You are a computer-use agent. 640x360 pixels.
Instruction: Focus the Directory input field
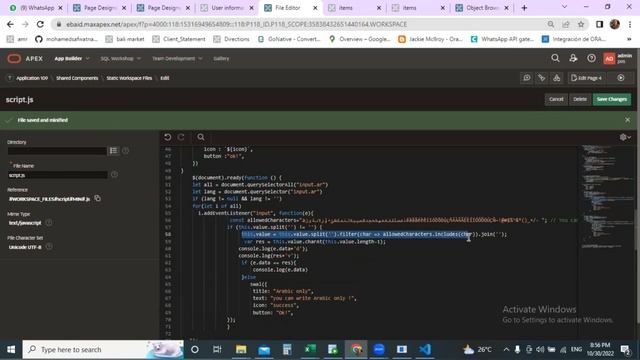tap(57, 151)
